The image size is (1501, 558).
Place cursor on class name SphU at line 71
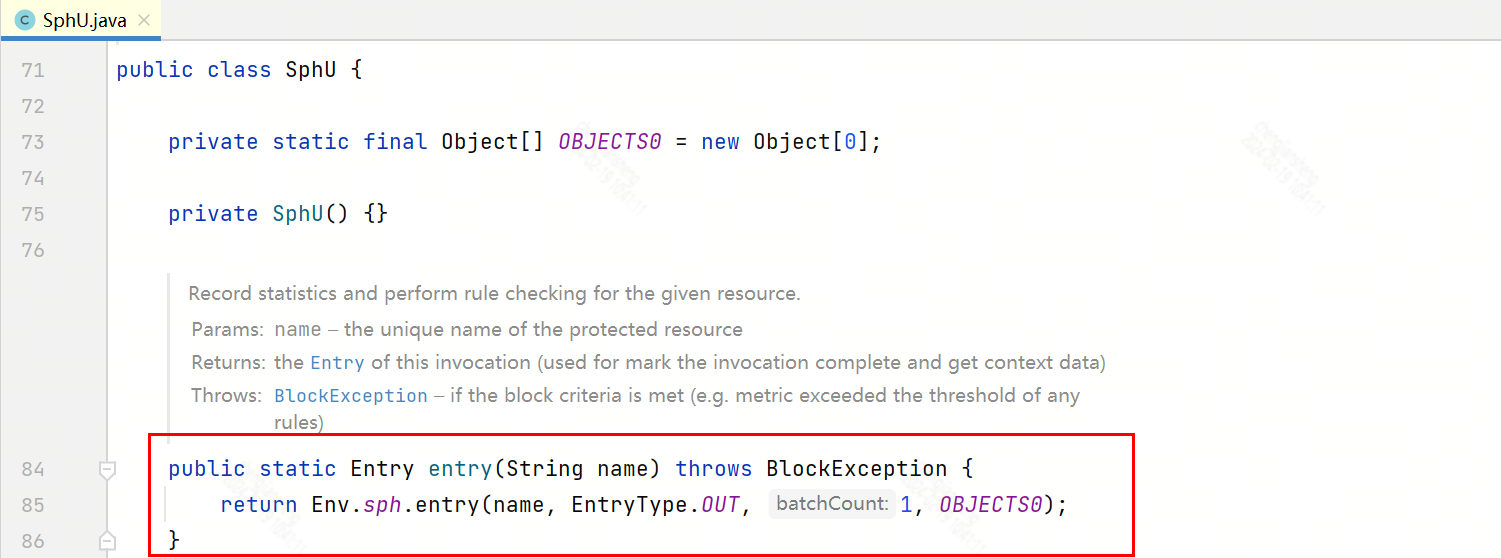pos(311,70)
